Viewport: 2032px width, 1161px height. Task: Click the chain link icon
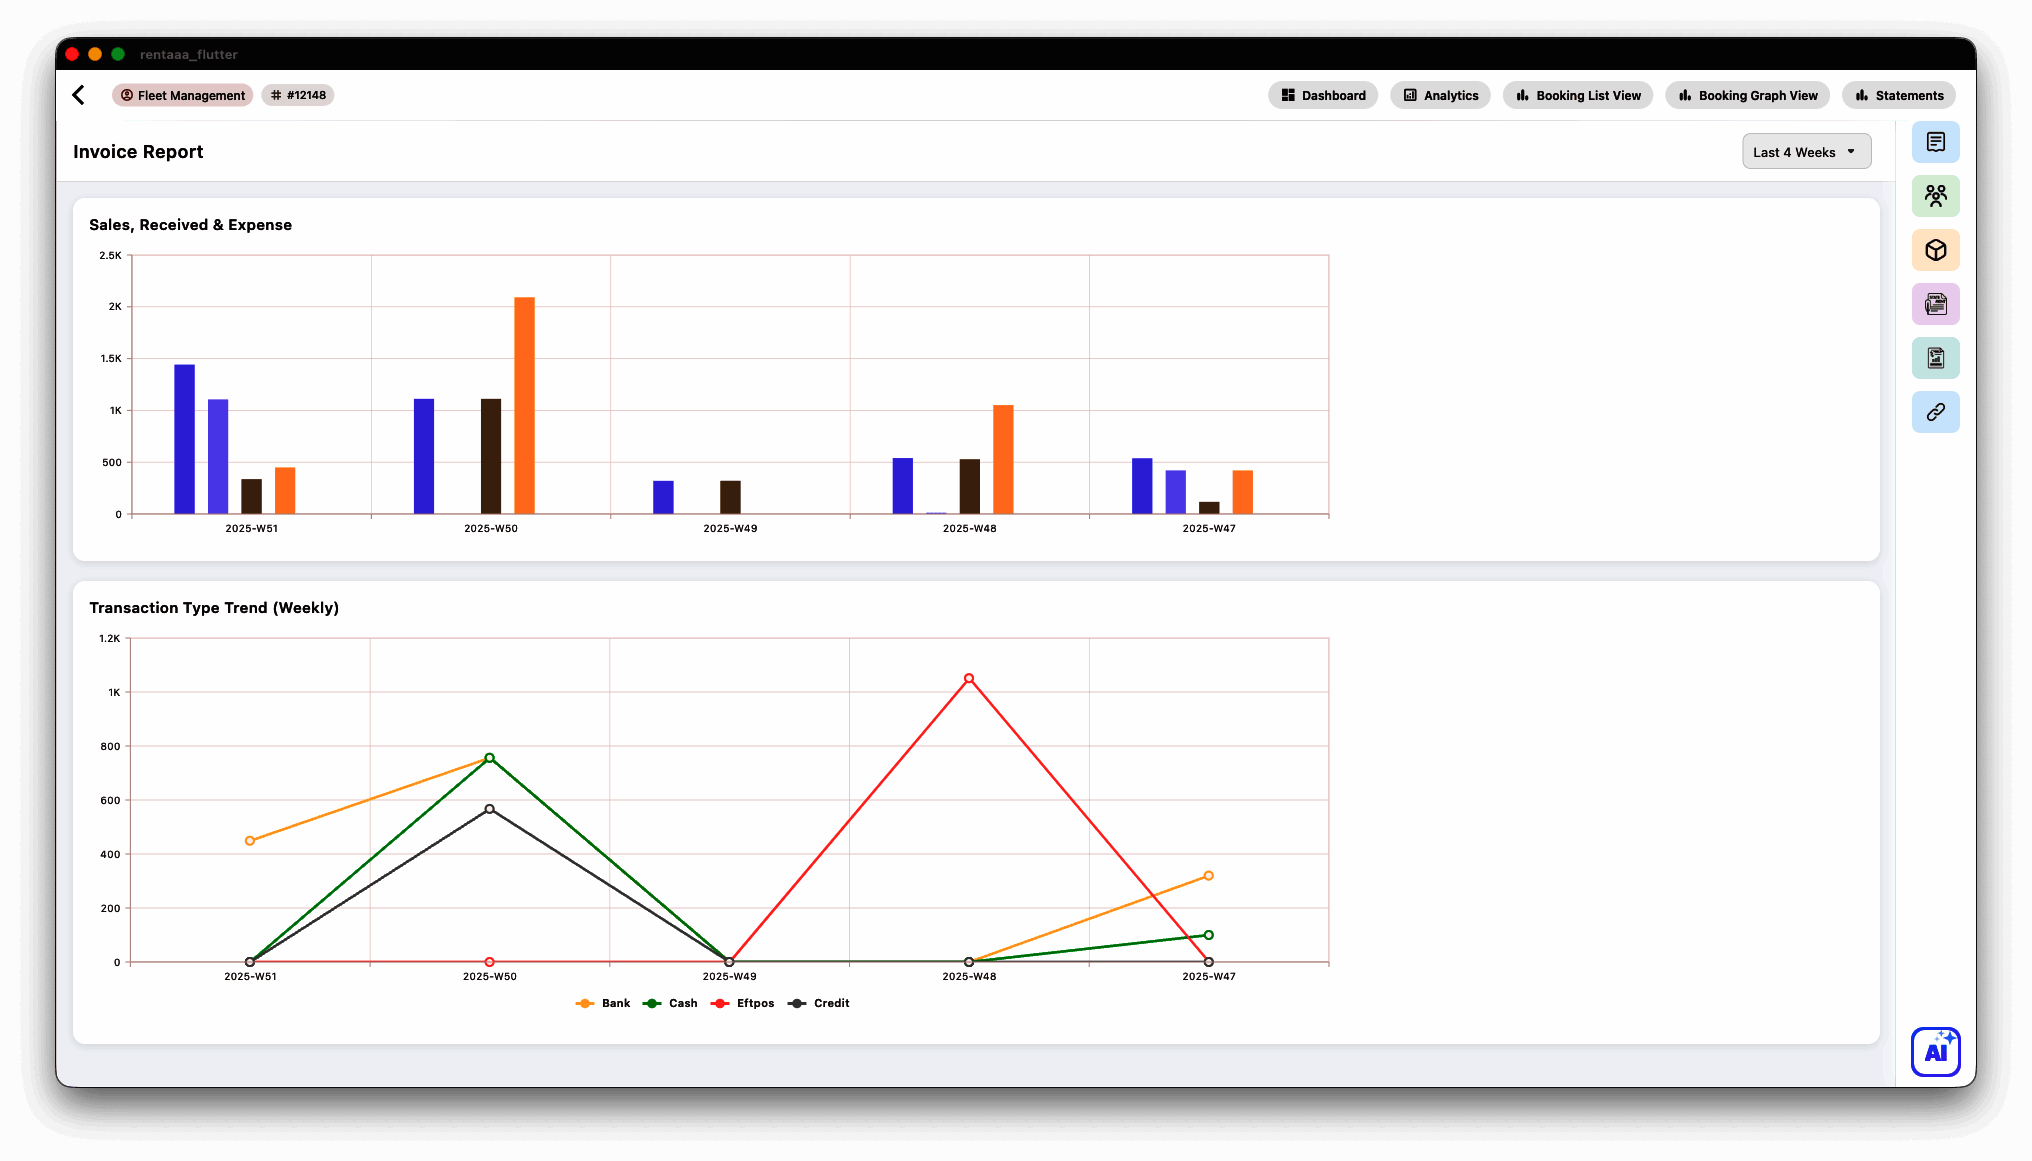pyautogui.click(x=1935, y=412)
